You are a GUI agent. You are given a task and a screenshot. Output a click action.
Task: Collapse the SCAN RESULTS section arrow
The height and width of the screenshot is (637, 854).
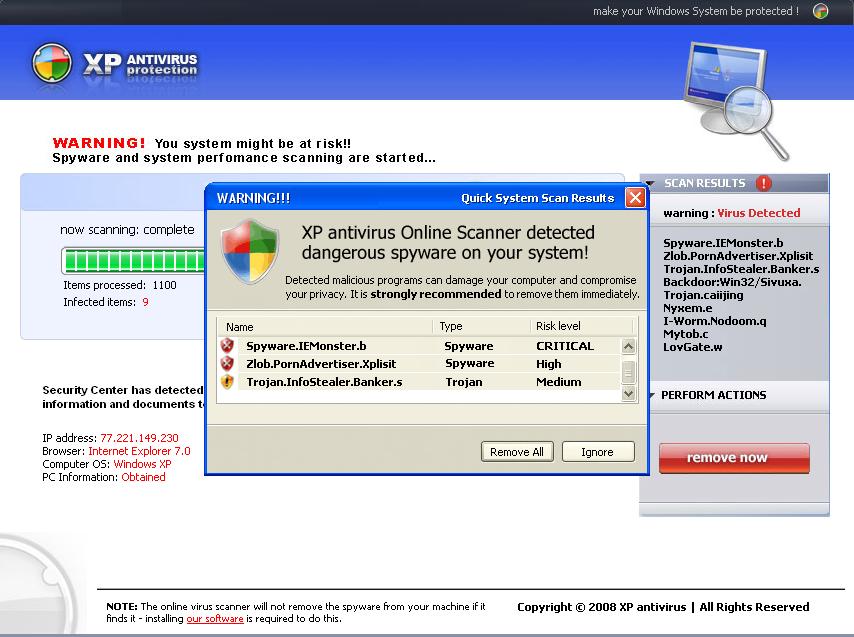coord(650,183)
